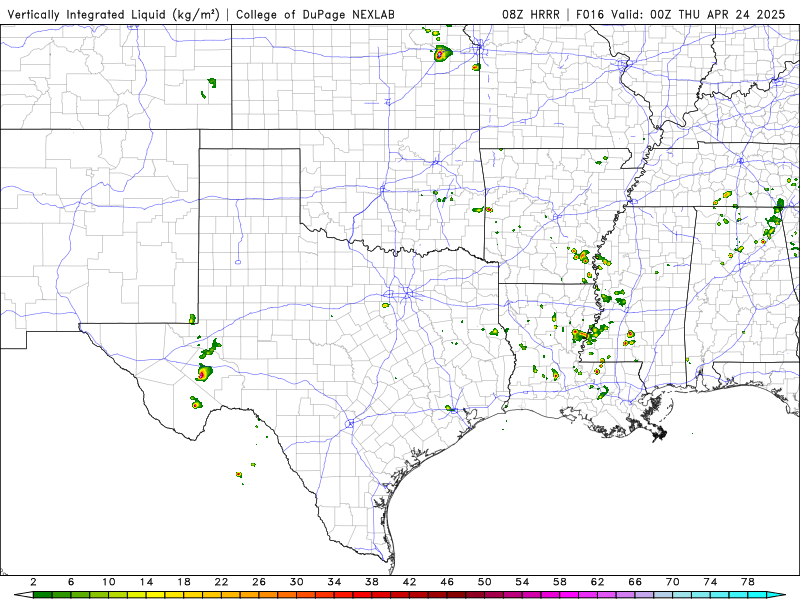Click the magenta-core storm cell in northern Kansas
800x600 pixels.
point(442,53)
